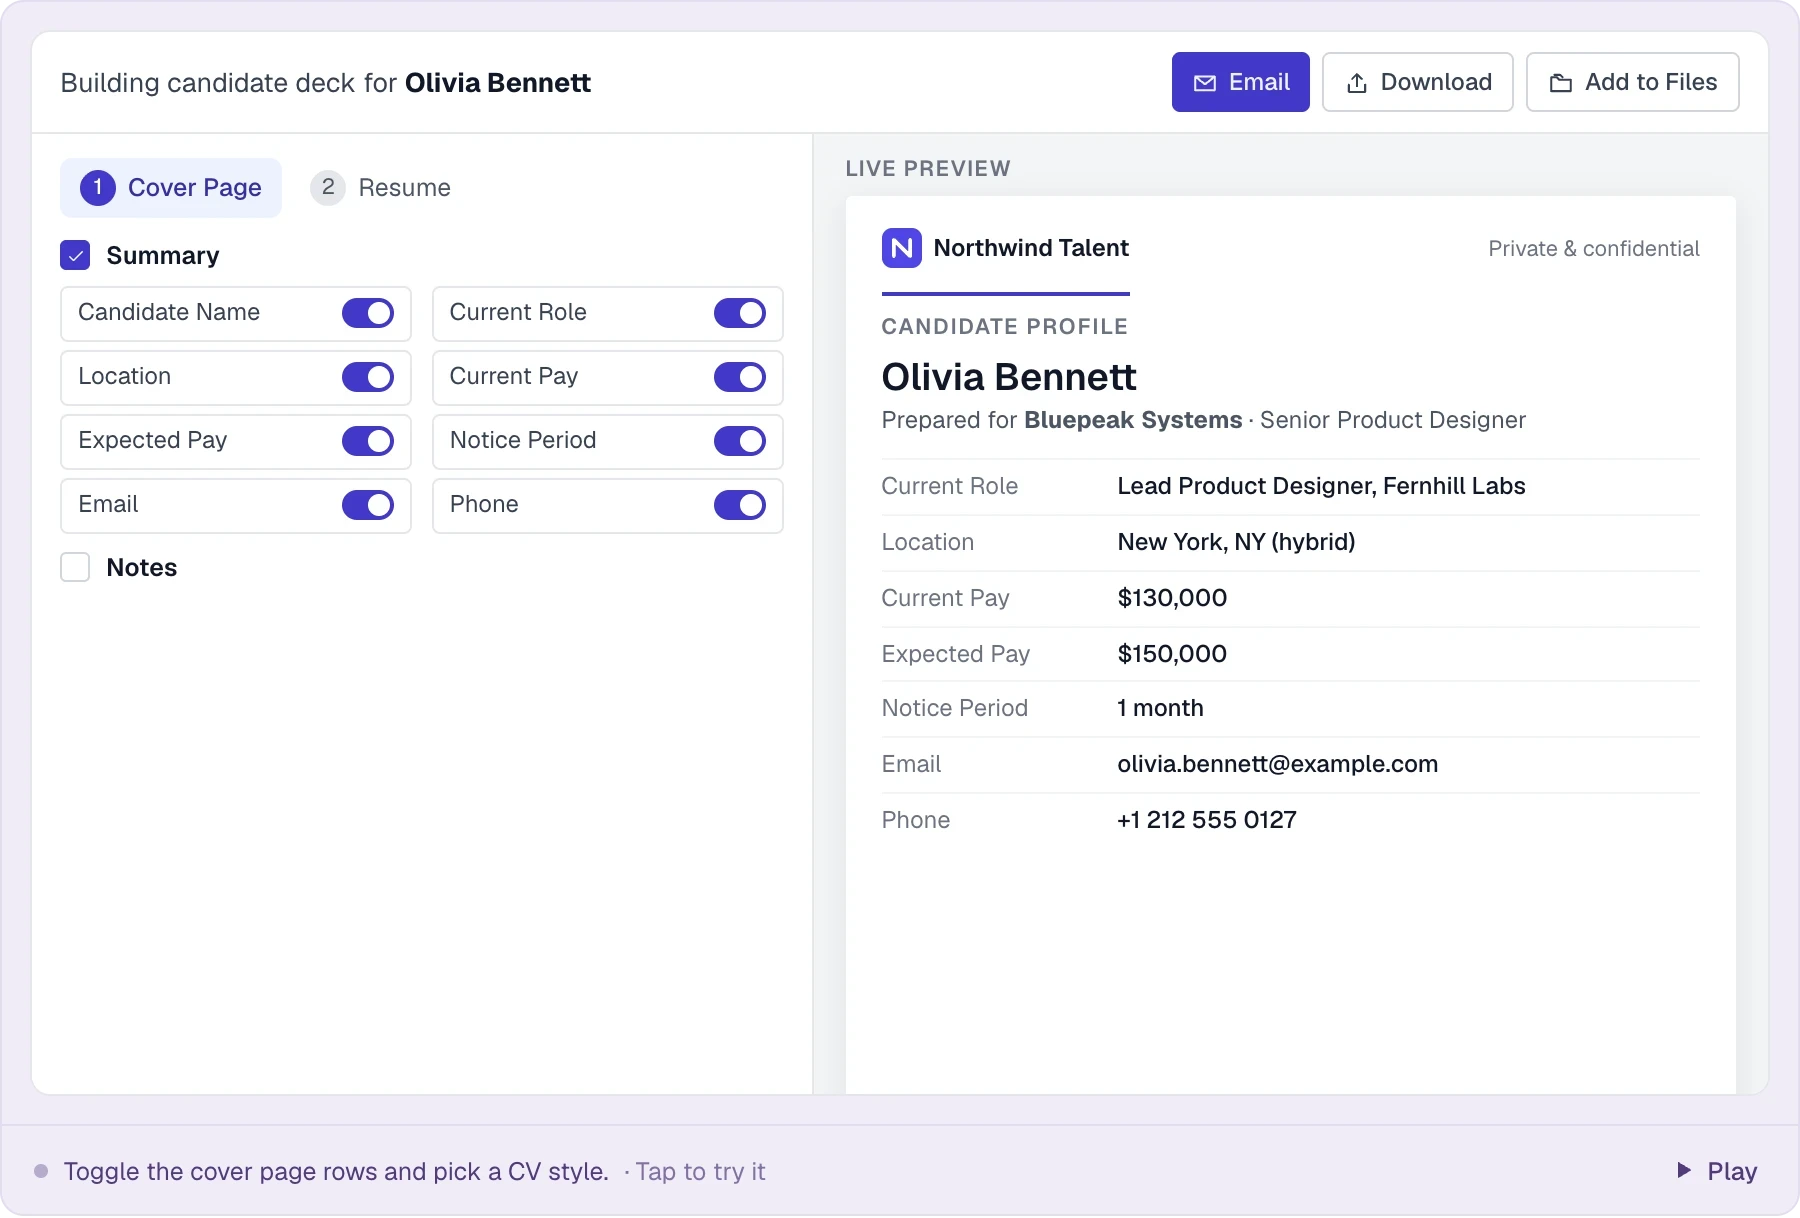Click the Download button
1800x1218 pixels.
coord(1418,82)
